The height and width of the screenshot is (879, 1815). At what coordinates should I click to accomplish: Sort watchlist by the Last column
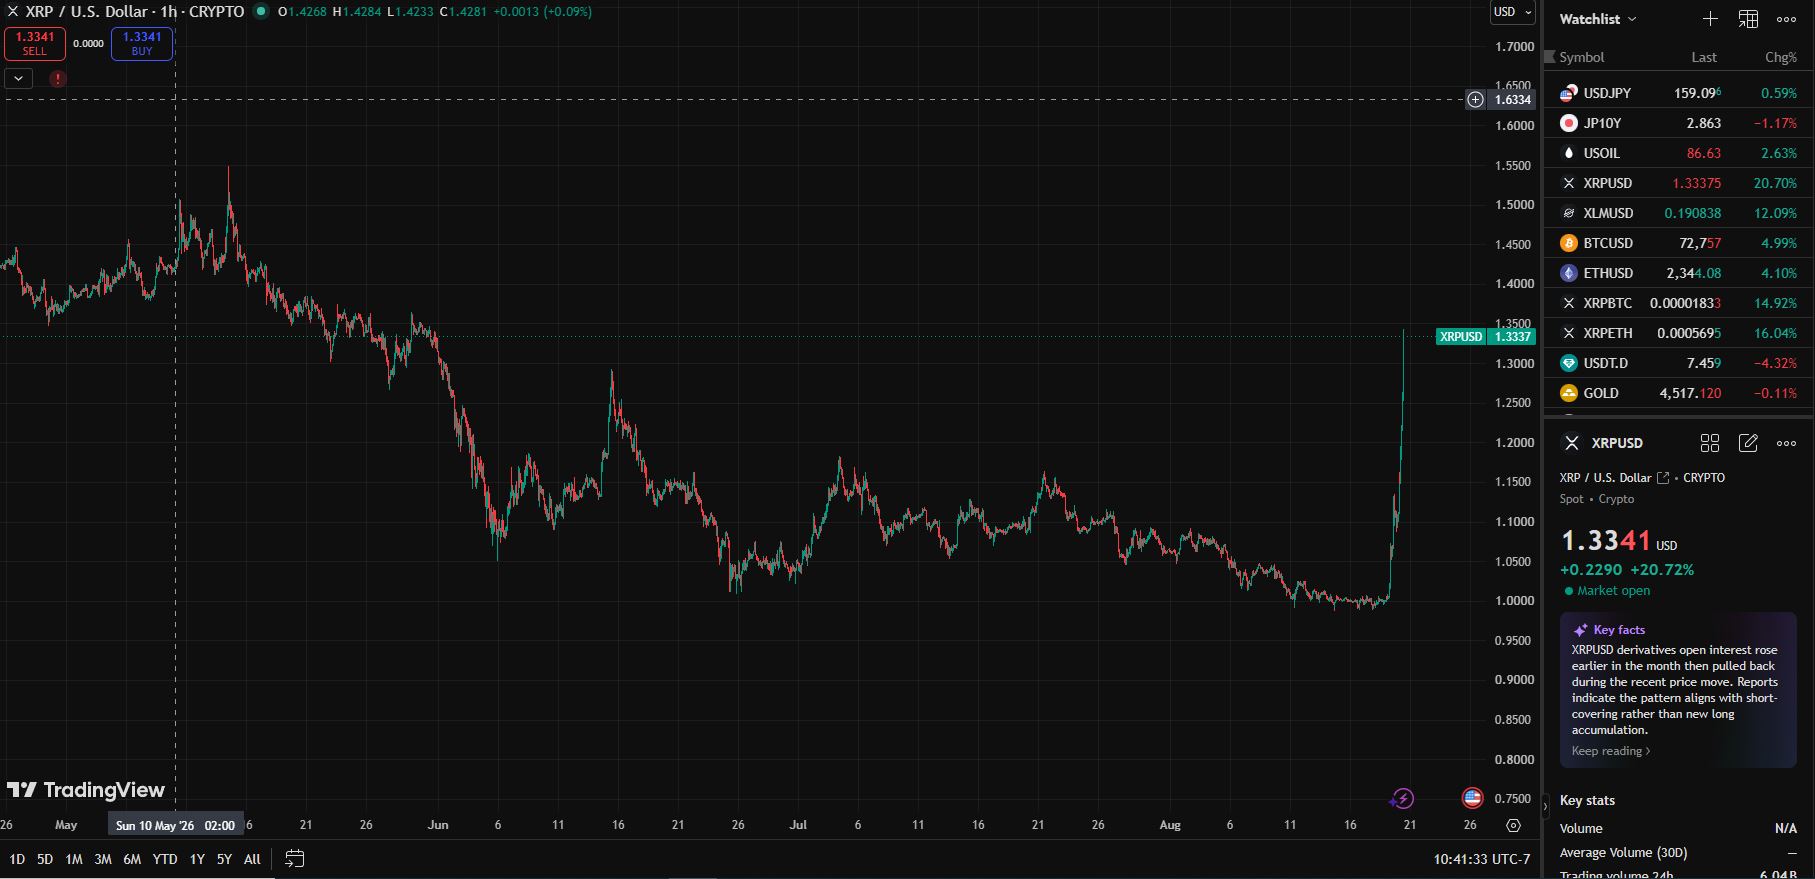[x=1704, y=57]
